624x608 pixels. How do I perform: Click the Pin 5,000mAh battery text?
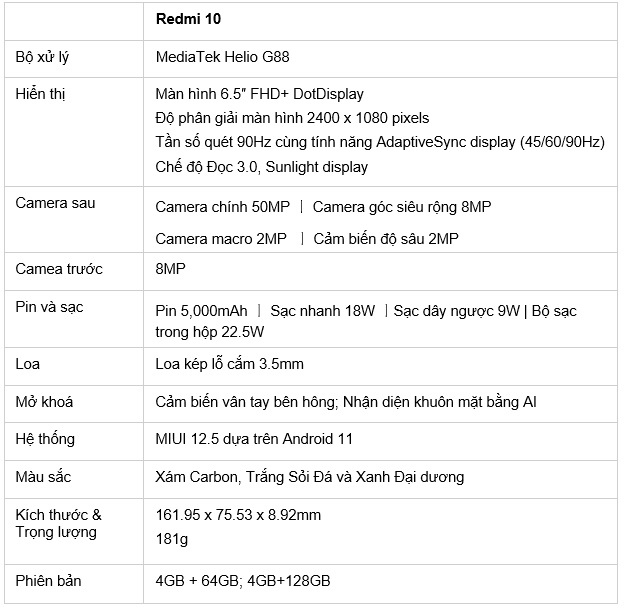[201, 311]
